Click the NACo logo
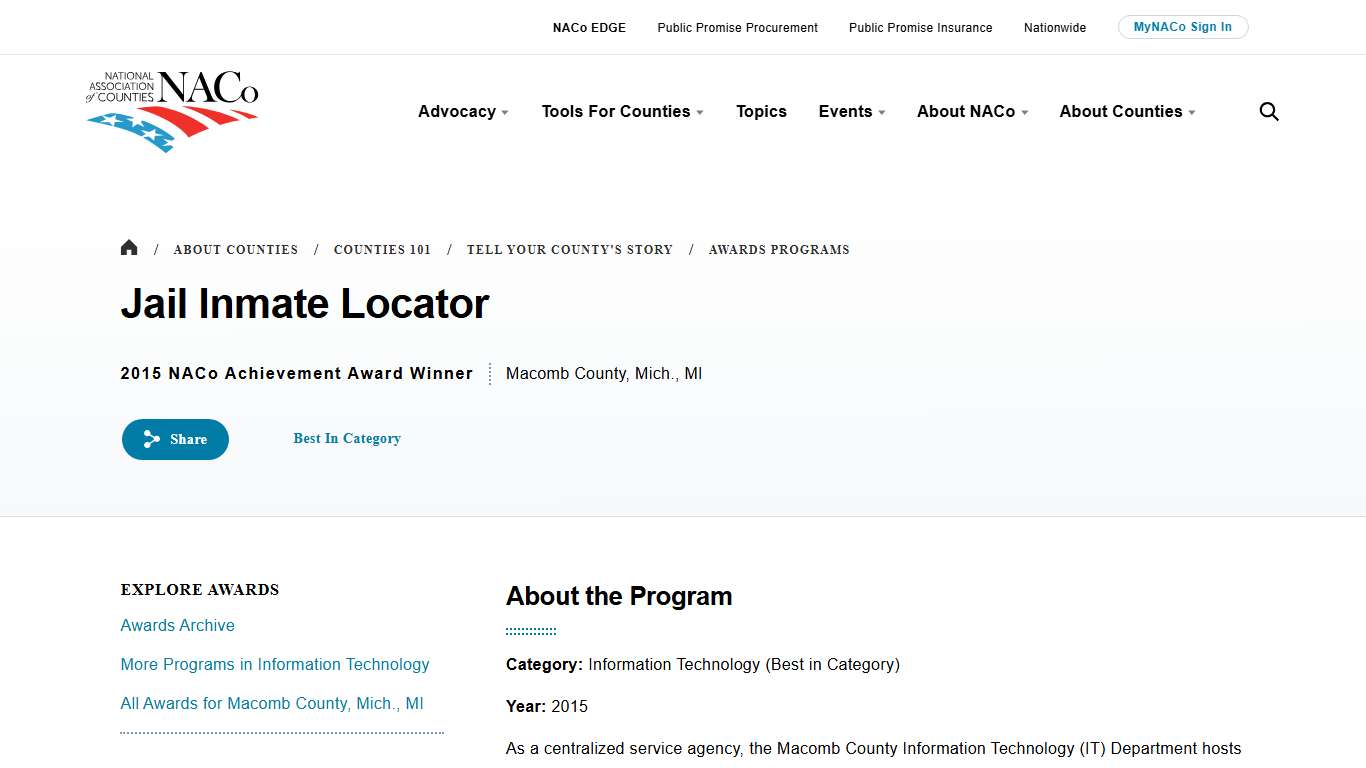Screen dimensions: 1366x768 [172, 111]
